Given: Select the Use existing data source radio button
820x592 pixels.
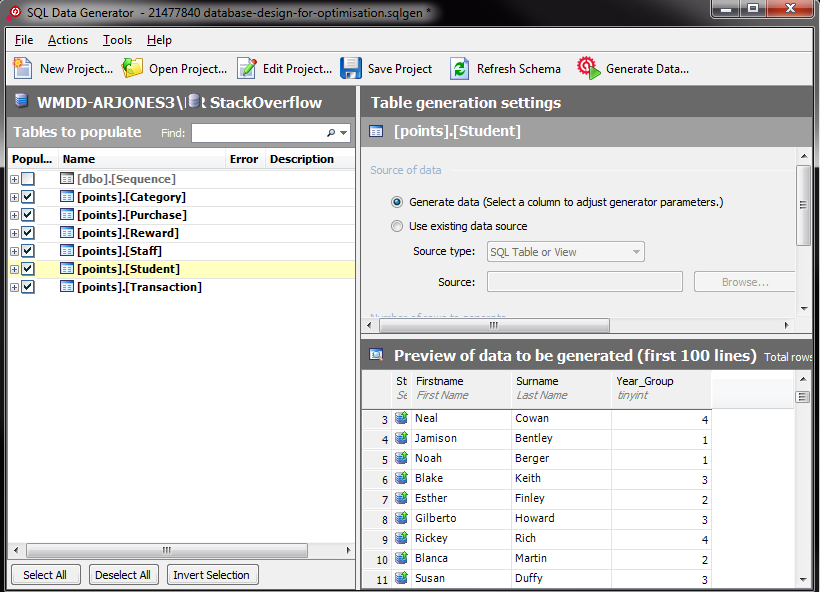Looking at the screenshot, I should (397, 226).
